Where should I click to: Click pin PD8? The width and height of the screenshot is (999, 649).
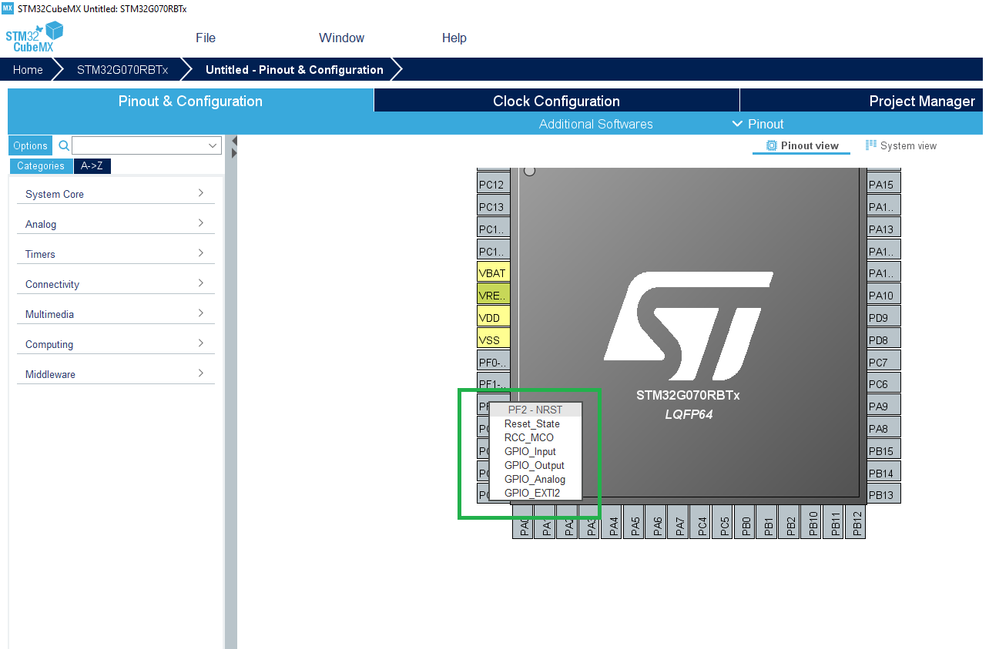tap(884, 339)
